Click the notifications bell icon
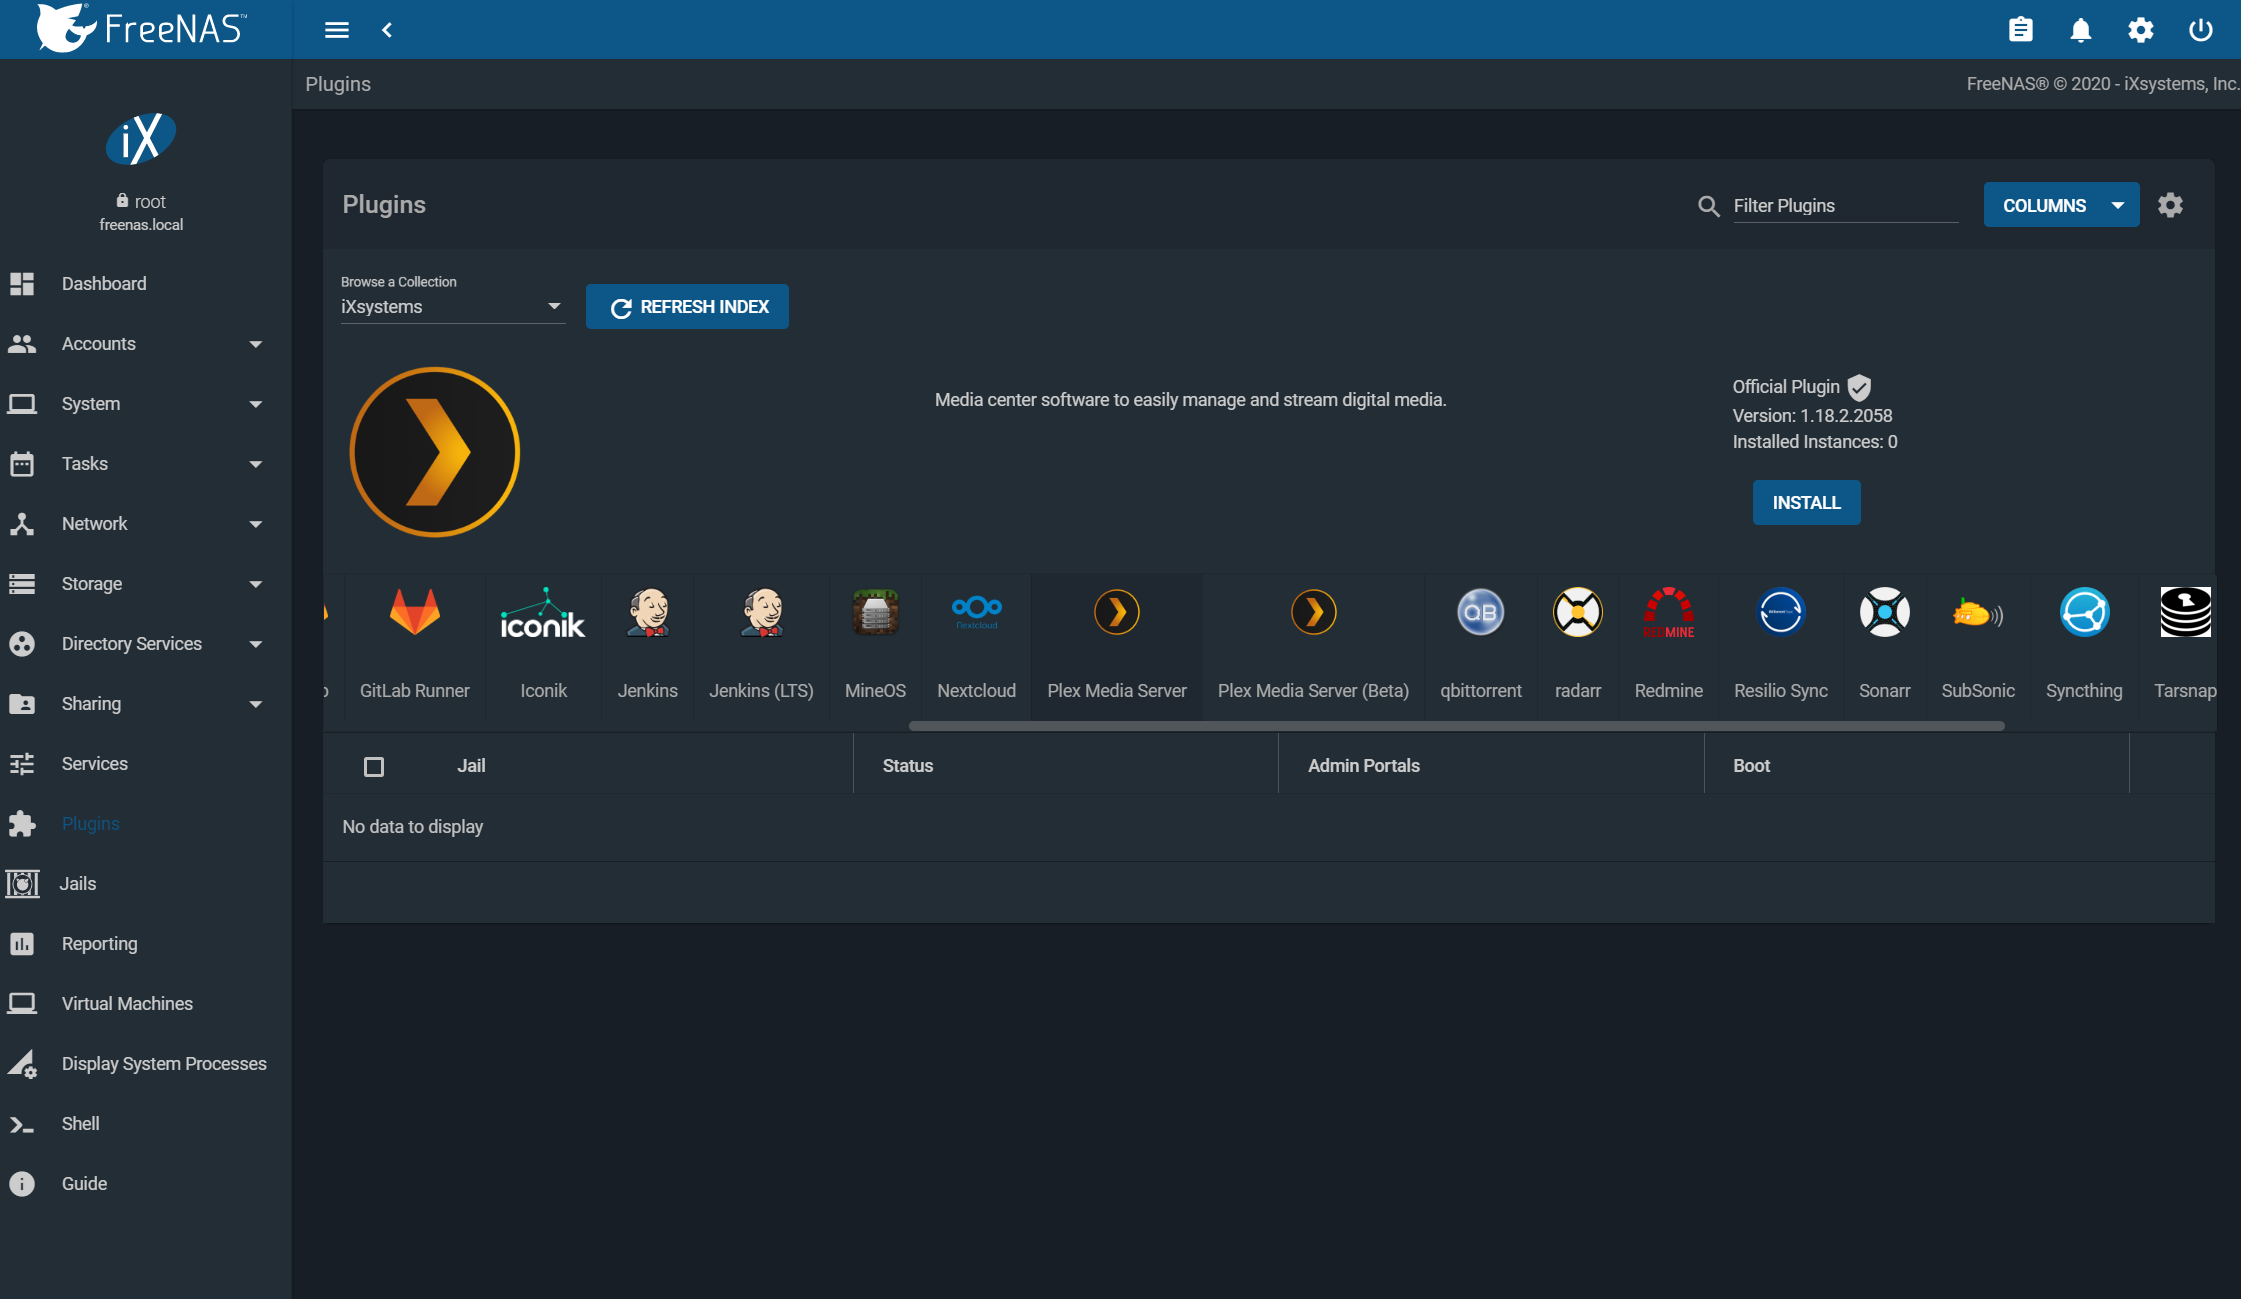Image resolution: width=2241 pixels, height=1299 pixels. coord(2080,28)
